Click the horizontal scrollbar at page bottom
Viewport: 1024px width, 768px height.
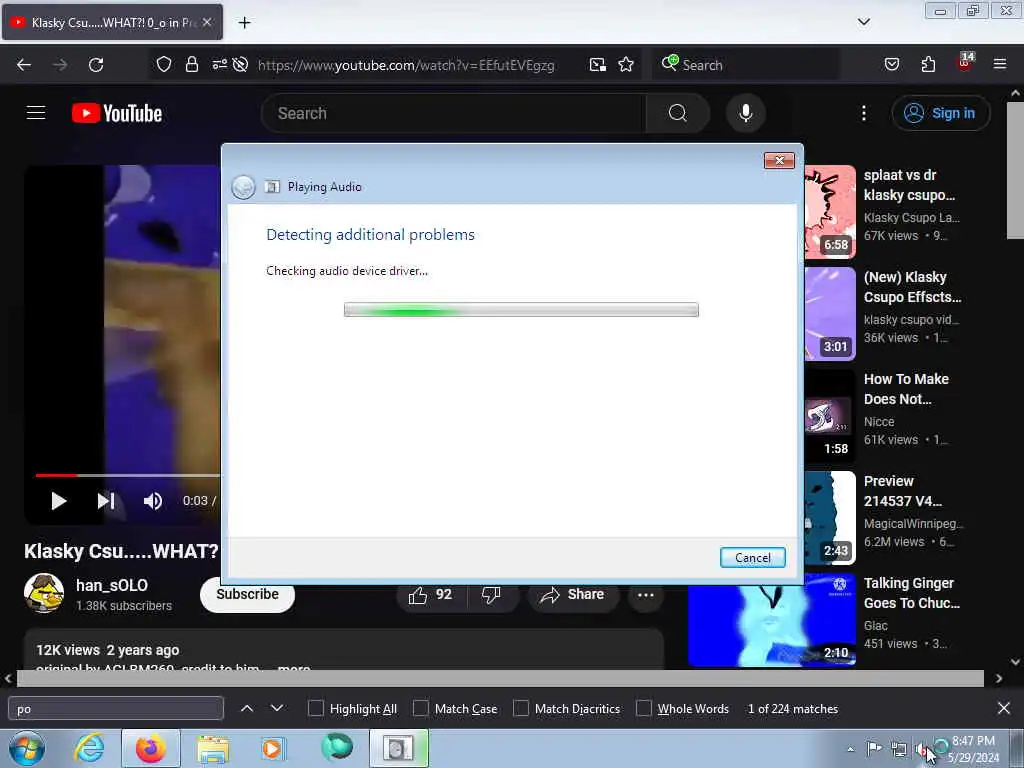pyautogui.click(x=500, y=679)
